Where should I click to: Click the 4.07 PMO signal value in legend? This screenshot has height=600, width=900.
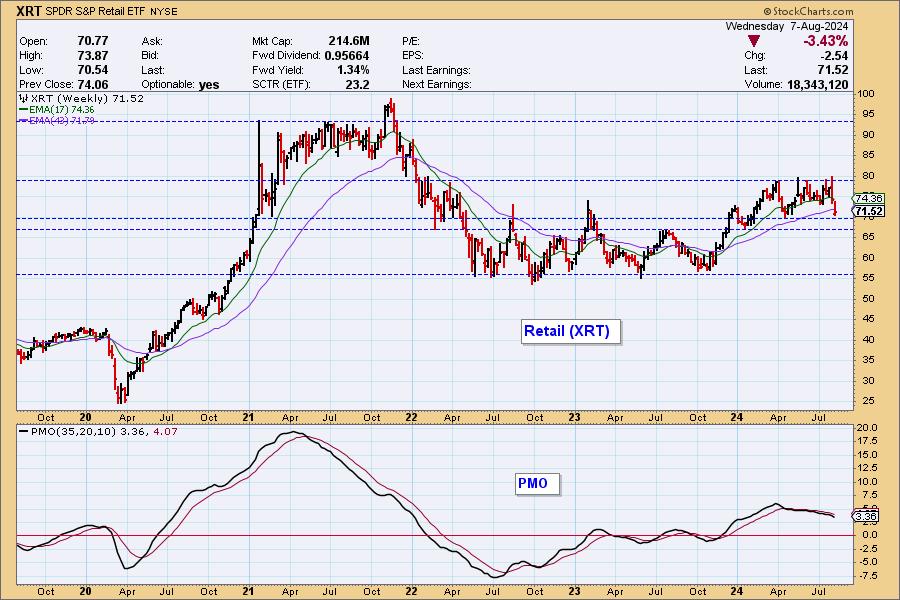(x=165, y=431)
